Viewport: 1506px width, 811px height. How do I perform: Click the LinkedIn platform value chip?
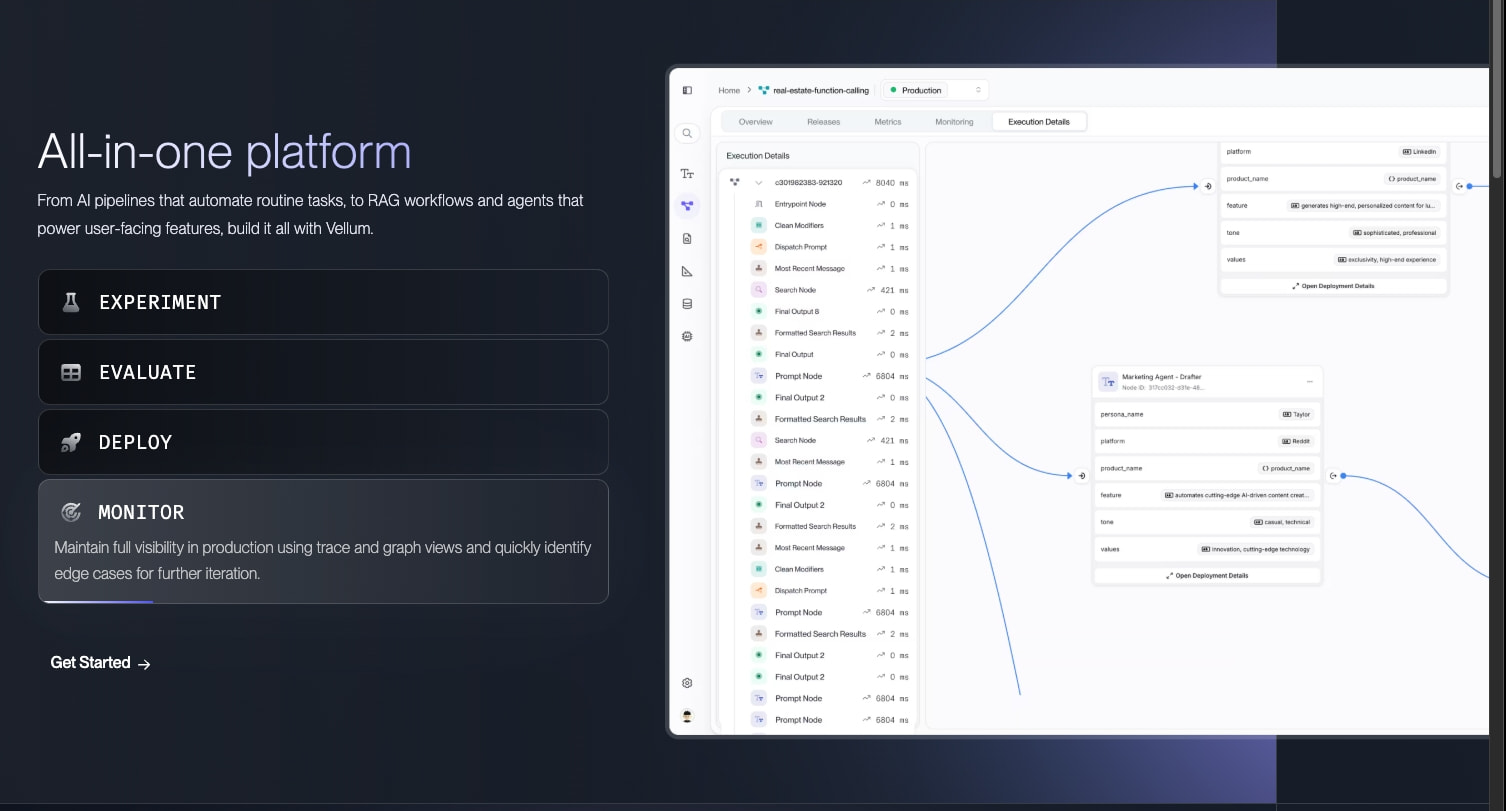1420,152
